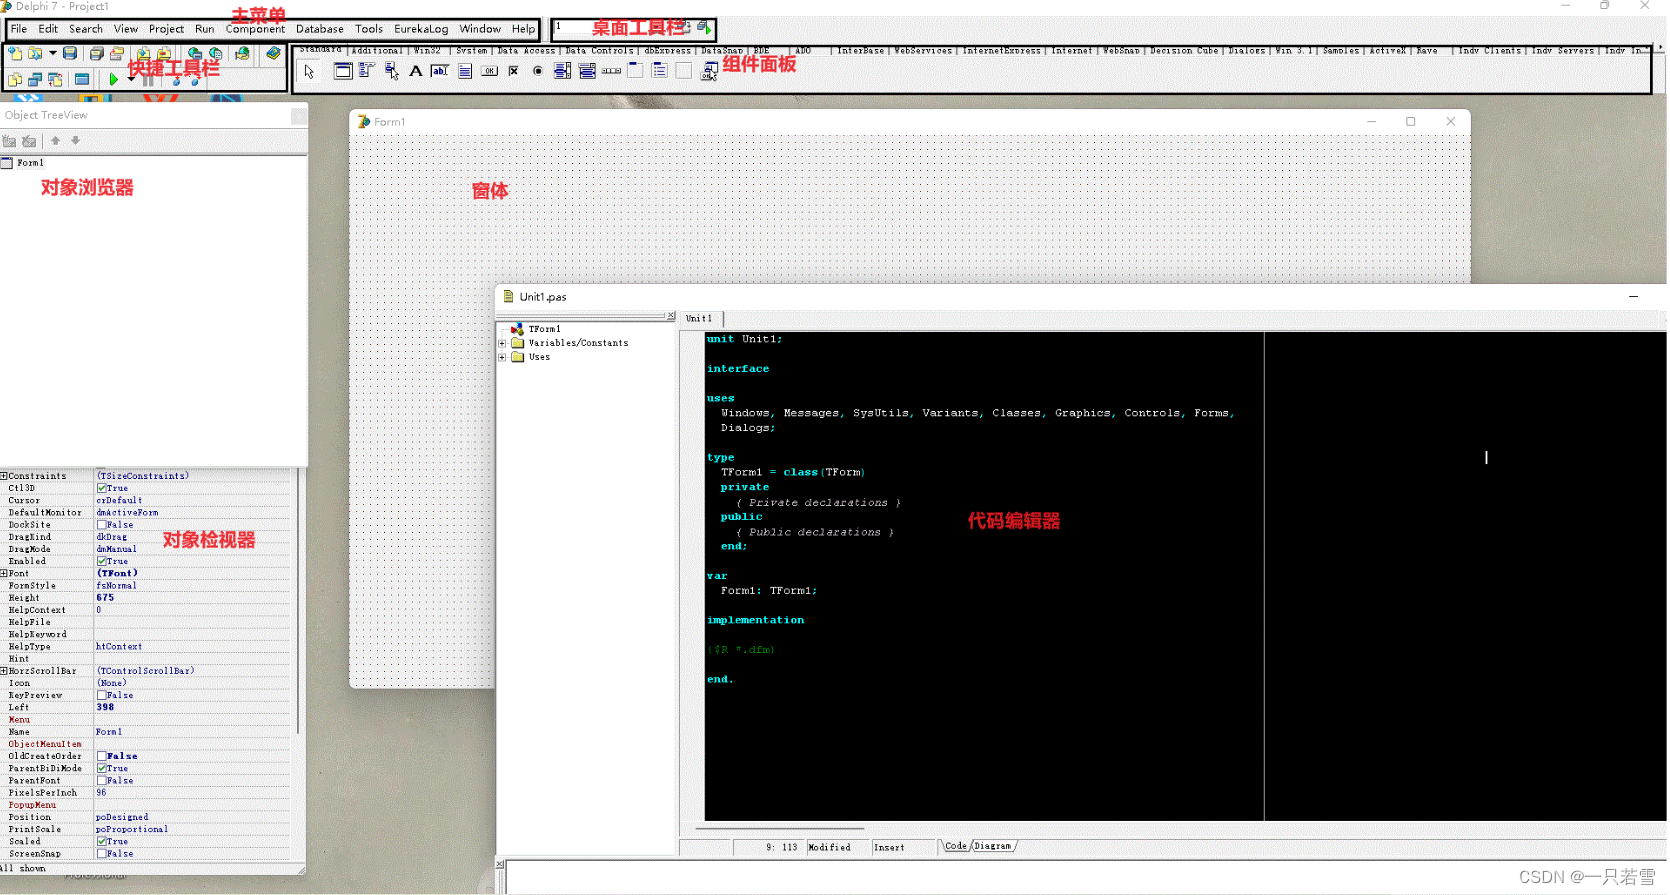This screenshot has width=1670, height=895.
Task: Select TForm1 node in code explorer
Action: (545, 329)
